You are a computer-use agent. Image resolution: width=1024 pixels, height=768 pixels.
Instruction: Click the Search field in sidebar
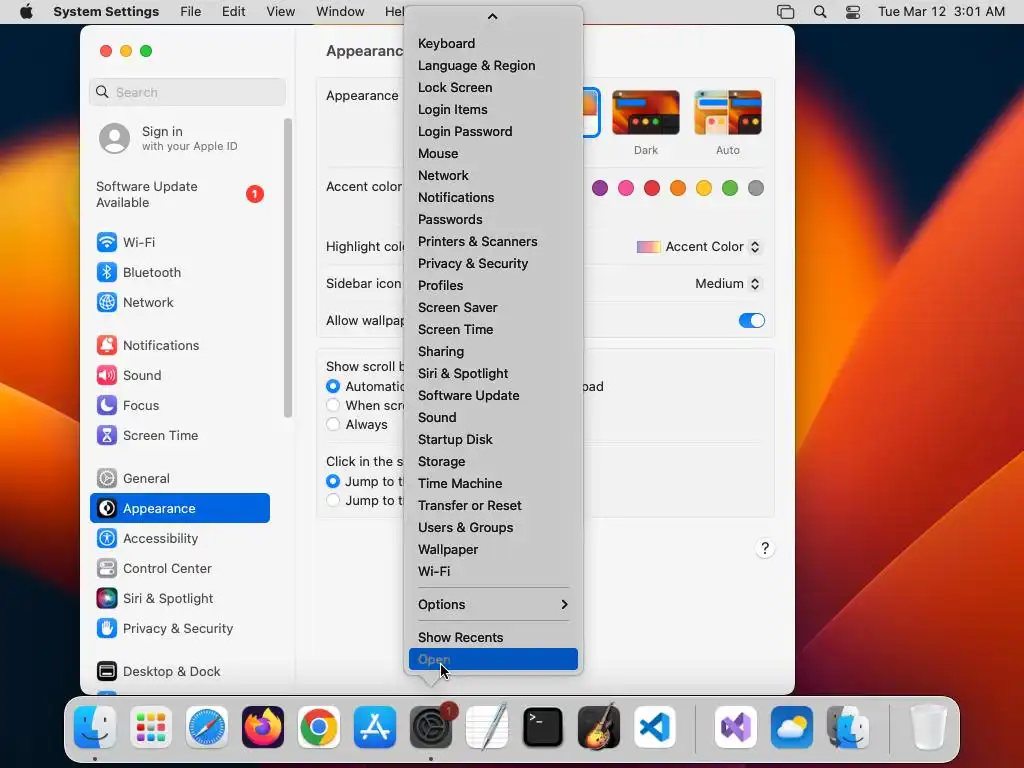[x=187, y=92]
